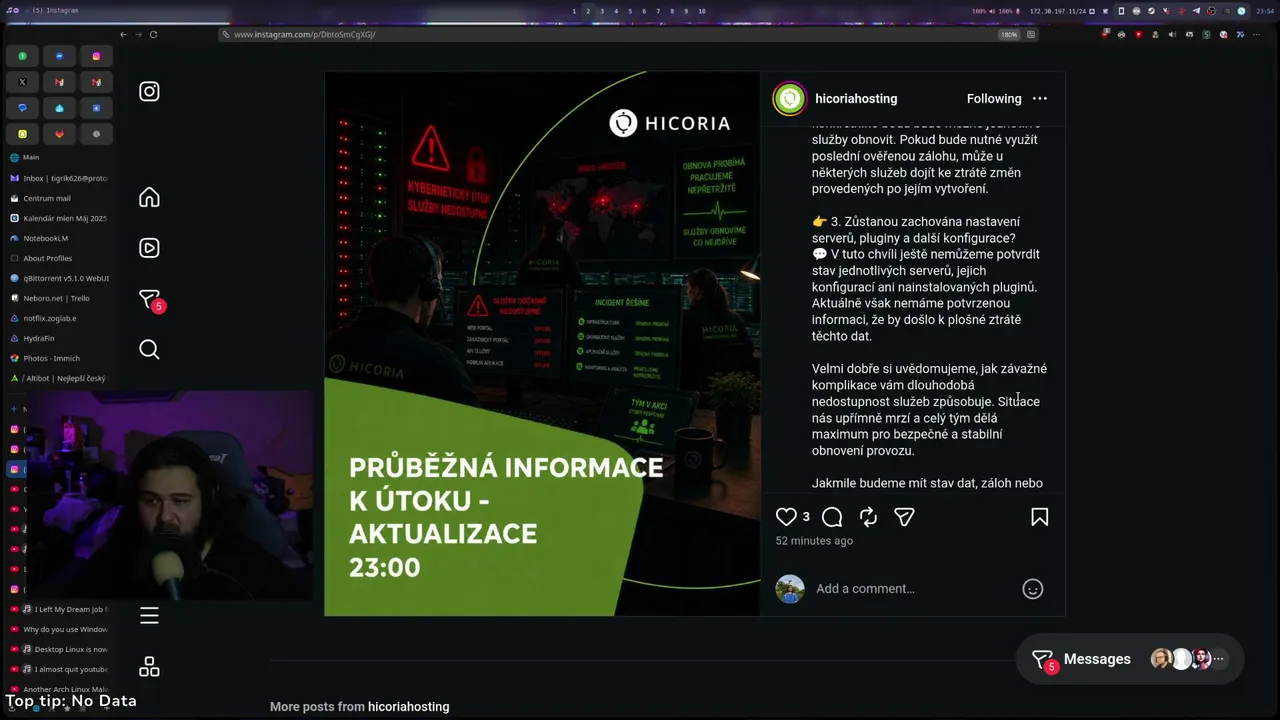Open the pinned Instagram tab in the grid
The height and width of the screenshot is (720, 1280).
[96, 56]
